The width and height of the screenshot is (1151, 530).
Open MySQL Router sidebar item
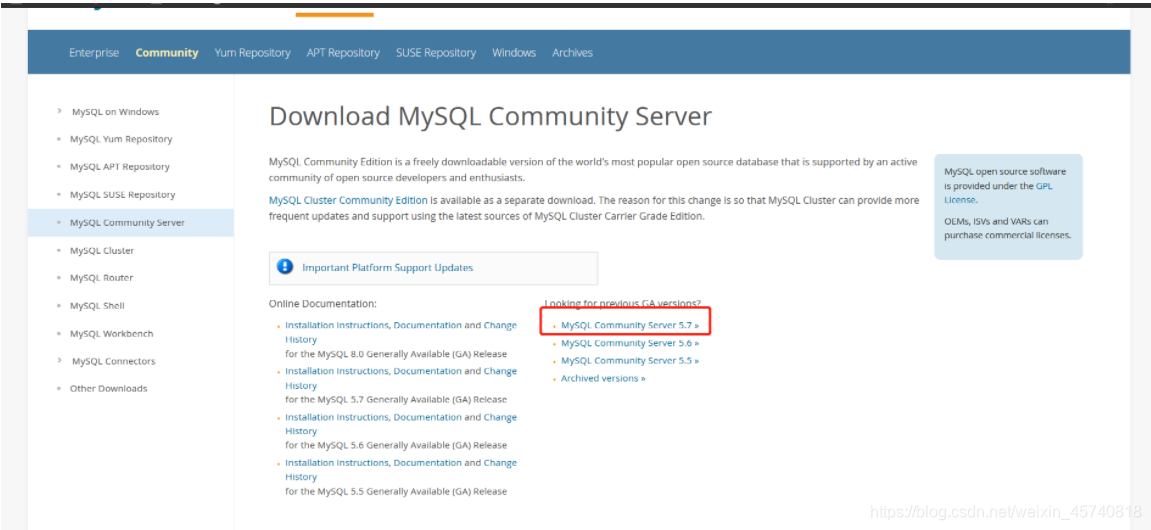(101, 277)
